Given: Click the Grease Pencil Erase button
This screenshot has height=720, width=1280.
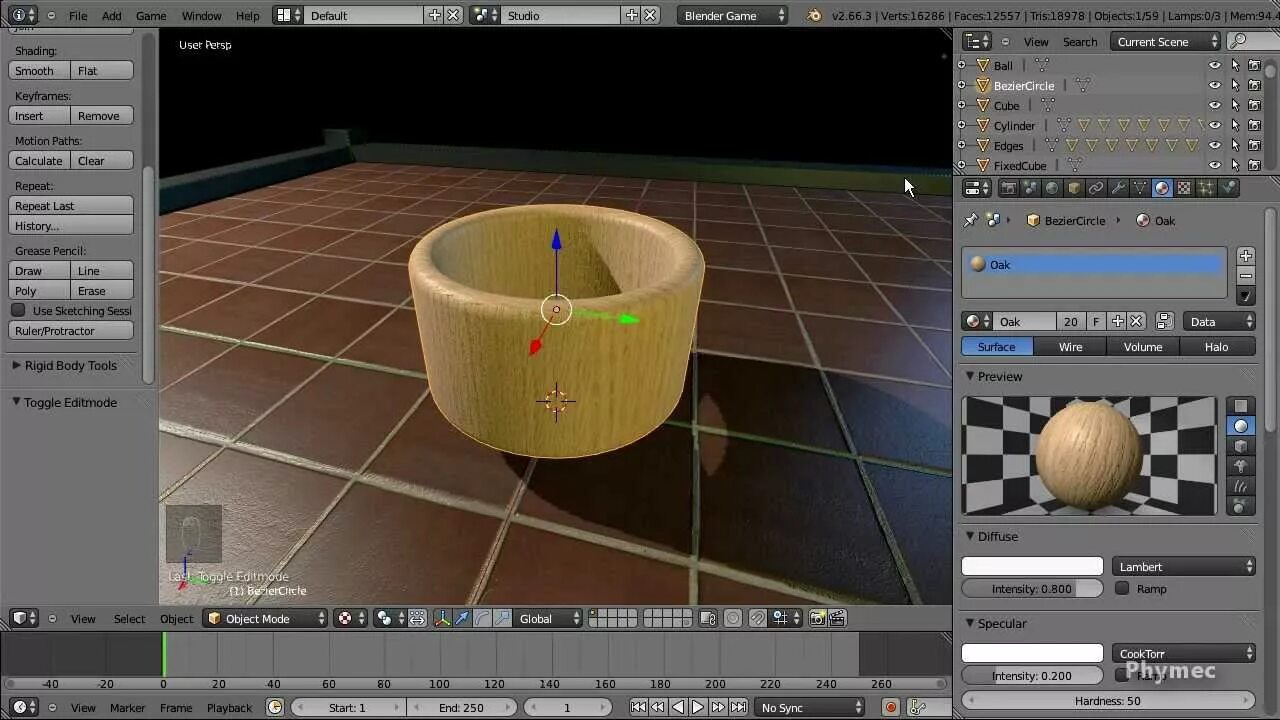Looking at the screenshot, I should 102,290.
